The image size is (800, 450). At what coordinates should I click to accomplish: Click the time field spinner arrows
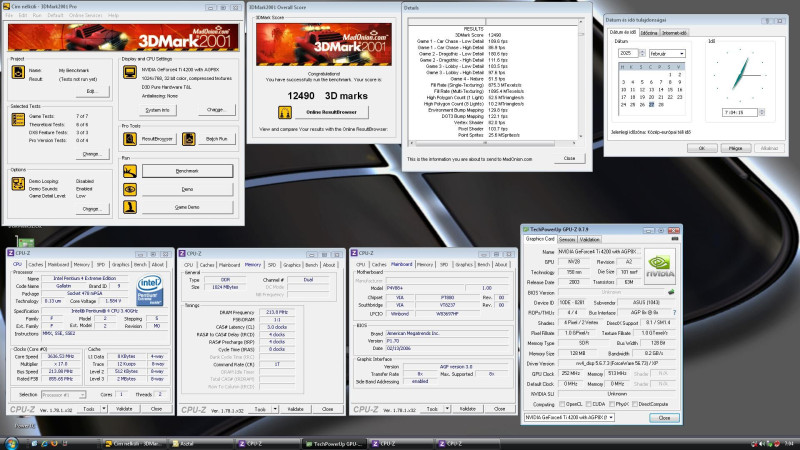click(x=762, y=112)
